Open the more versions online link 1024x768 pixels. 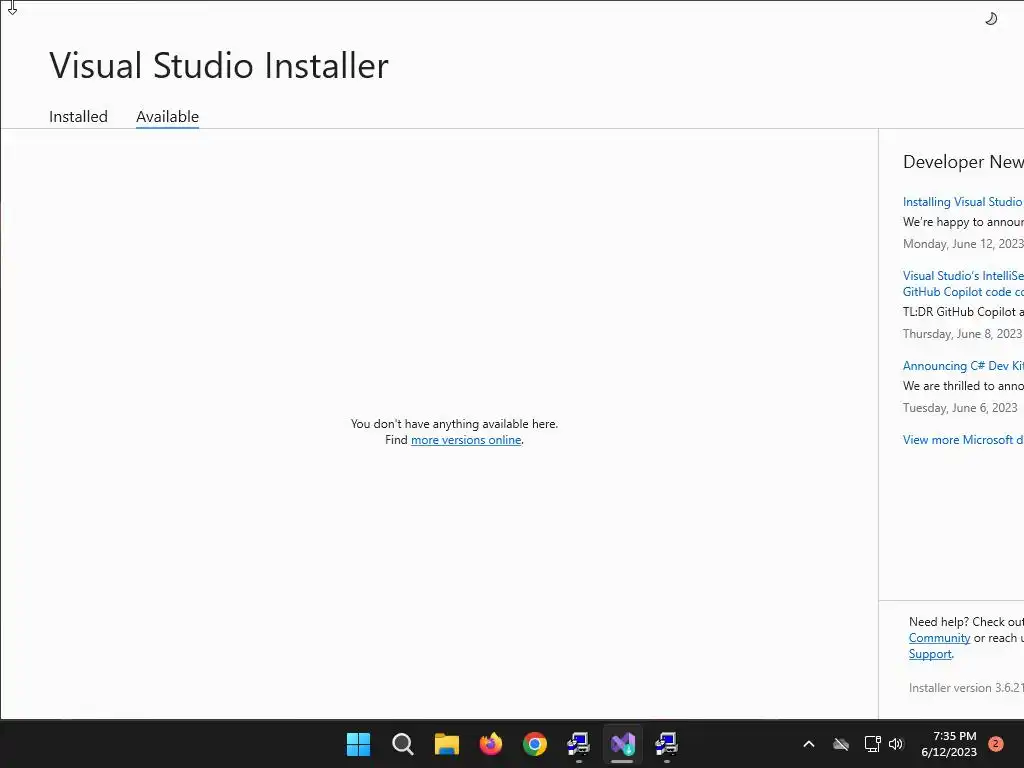pyautogui.click(x=466, y=440)
